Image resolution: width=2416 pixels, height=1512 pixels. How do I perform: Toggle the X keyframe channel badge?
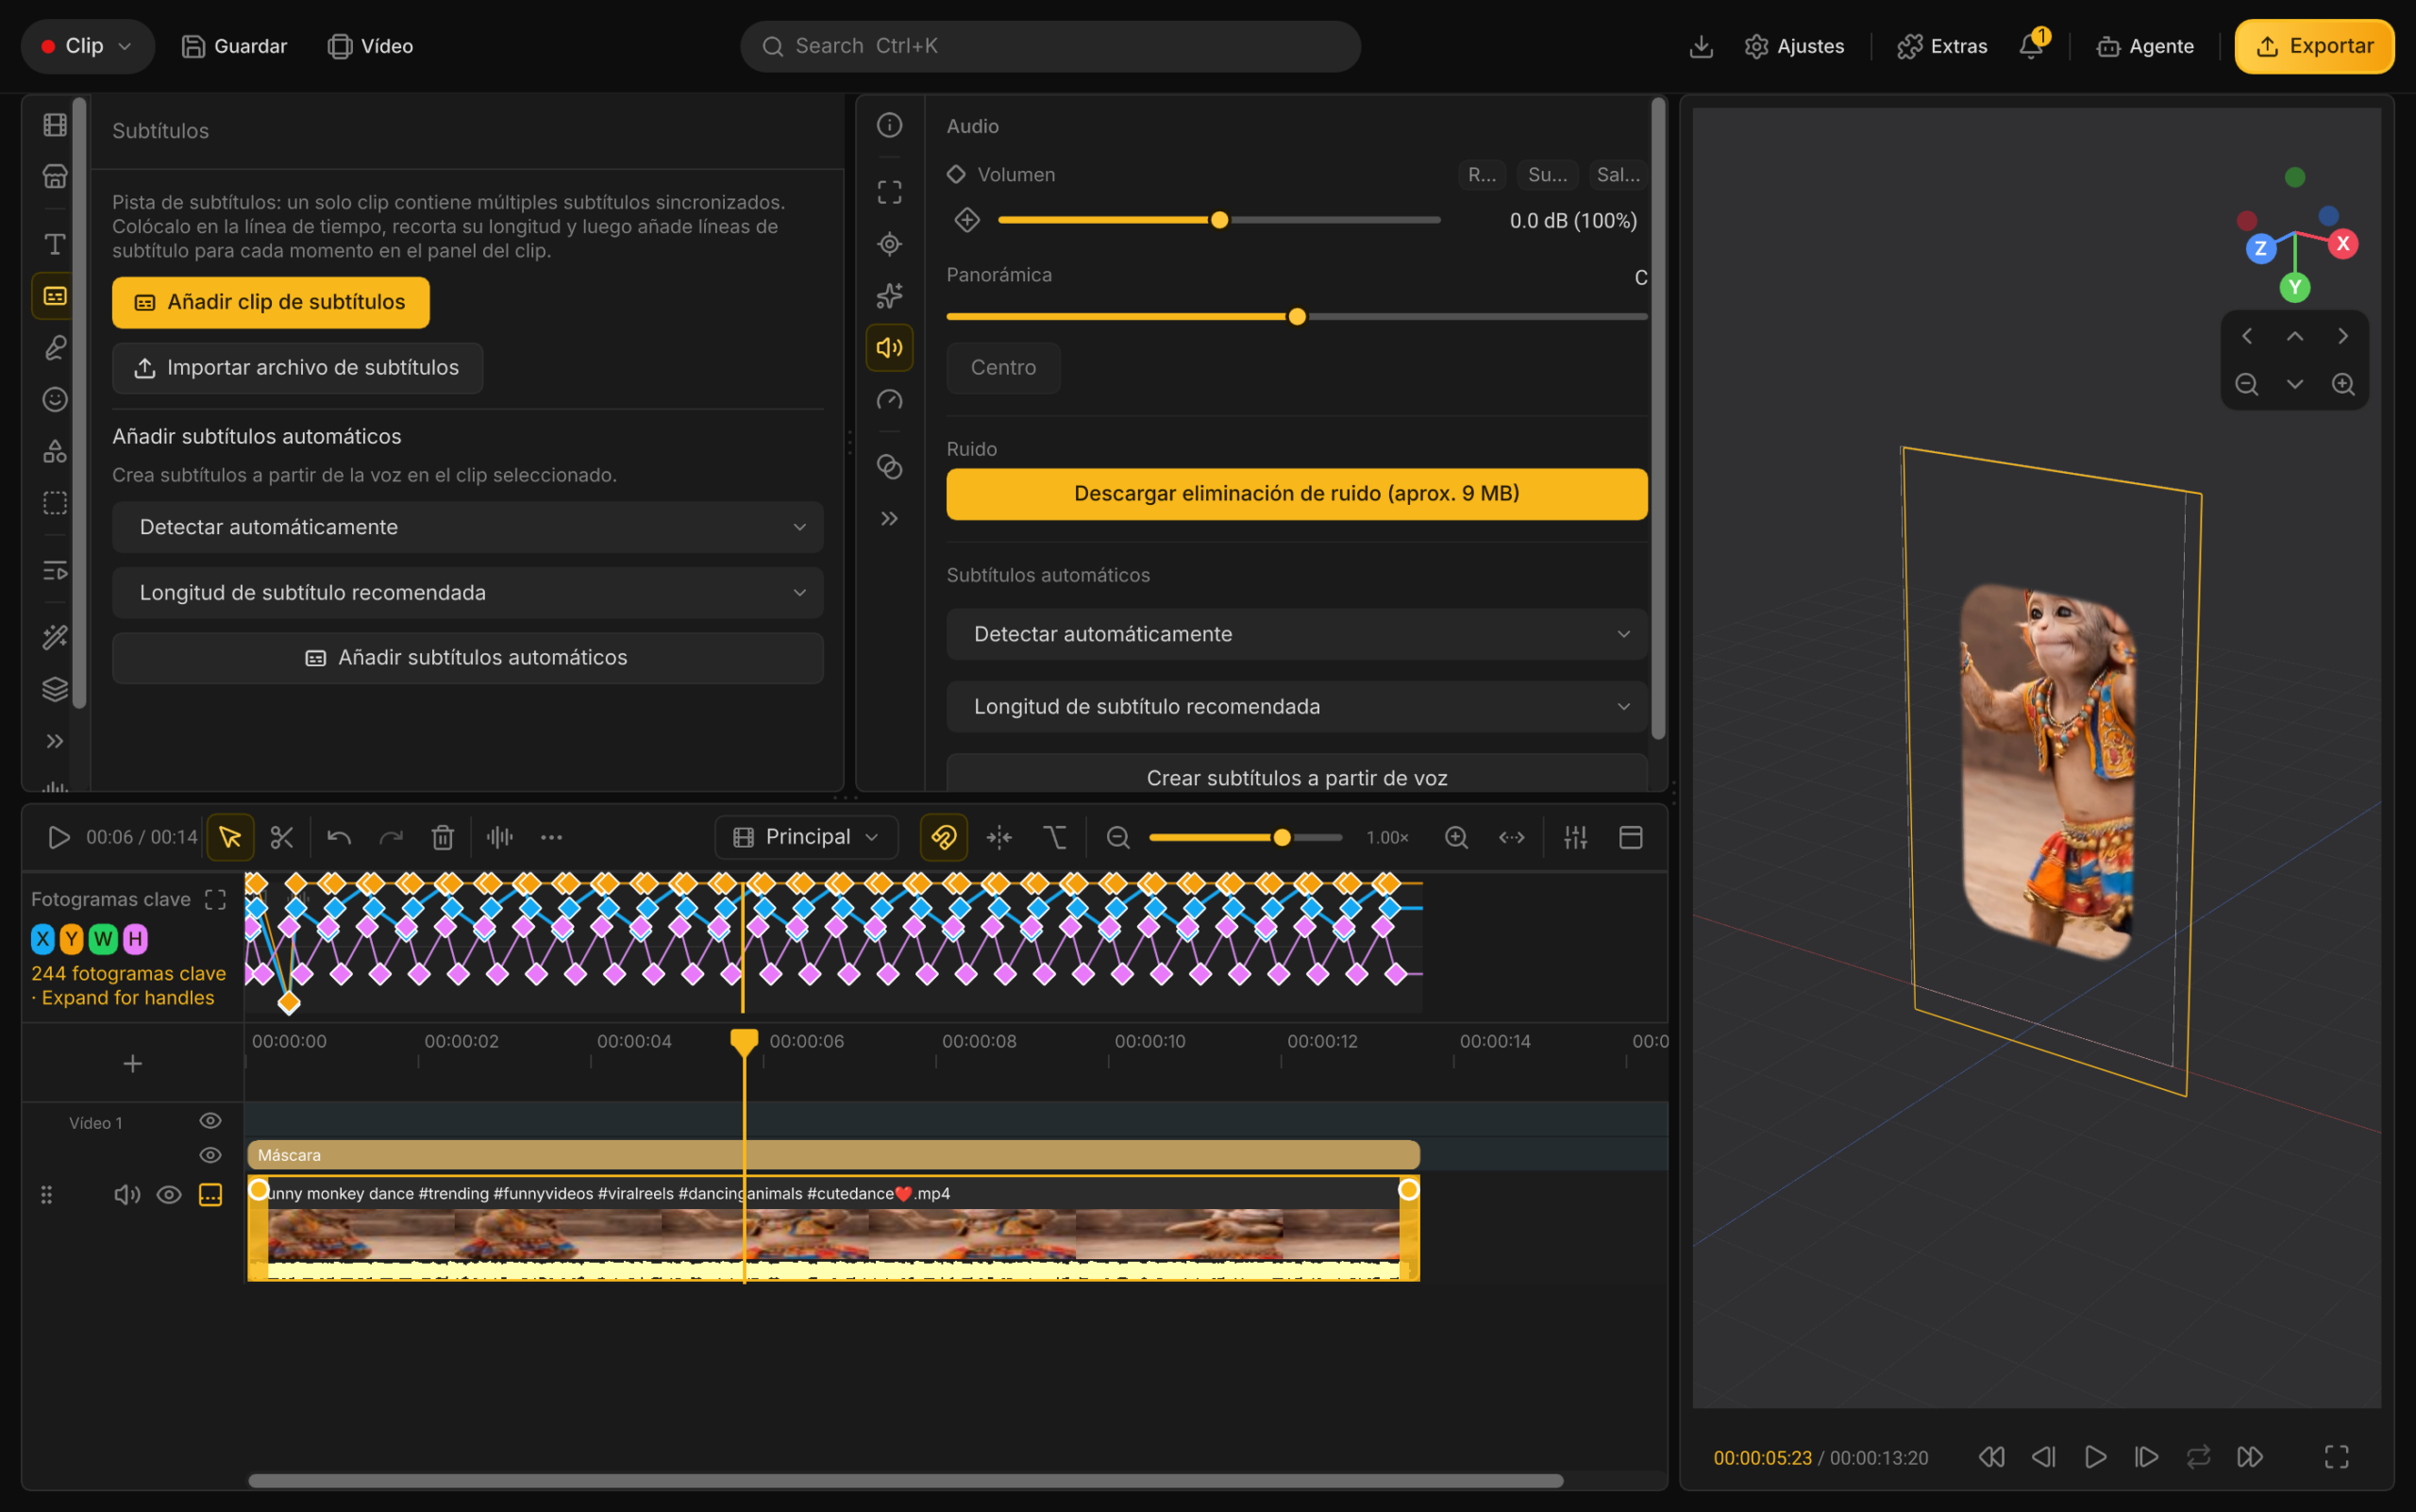pos(42,939)
